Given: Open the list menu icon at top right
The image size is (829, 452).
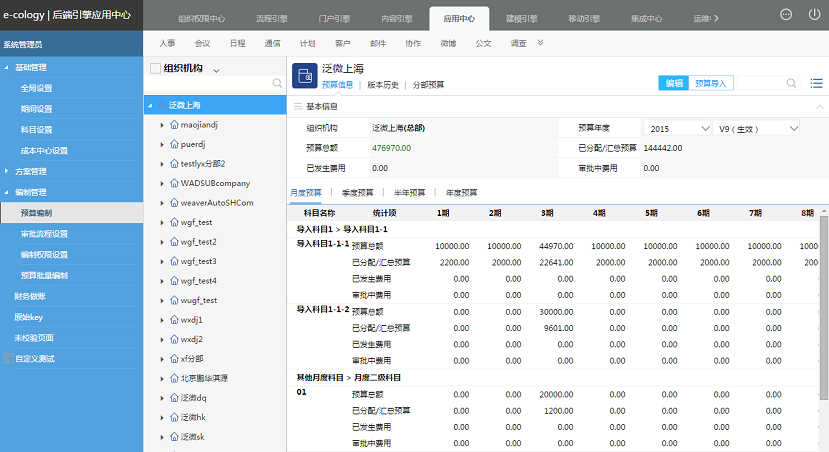Looking at the screenshot, I should [816, 83].
